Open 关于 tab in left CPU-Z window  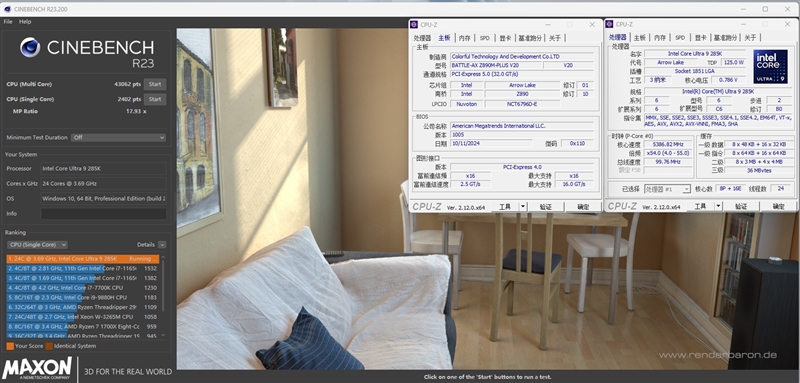pyautogui.click(x=555, y=38)
